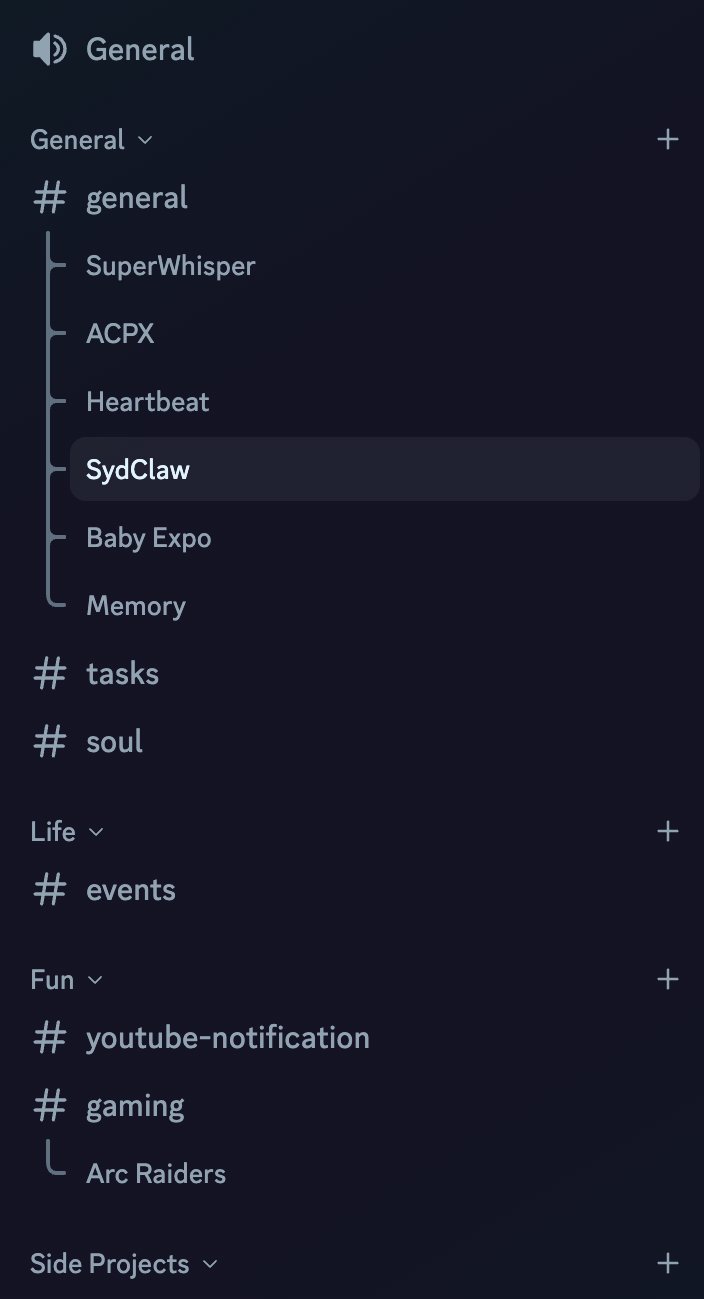This screenshot has width=704, height=1299.
Task: Open the SydClaw thread
Action: click(x=137, y=469)
